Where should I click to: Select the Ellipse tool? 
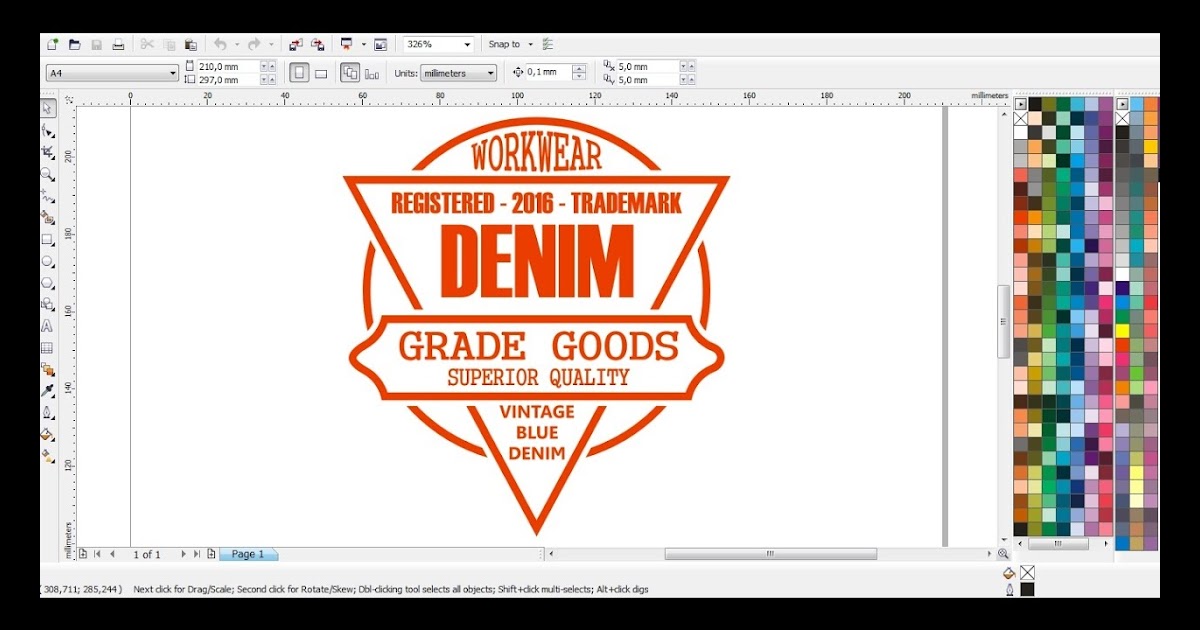(x=47, y=261)
